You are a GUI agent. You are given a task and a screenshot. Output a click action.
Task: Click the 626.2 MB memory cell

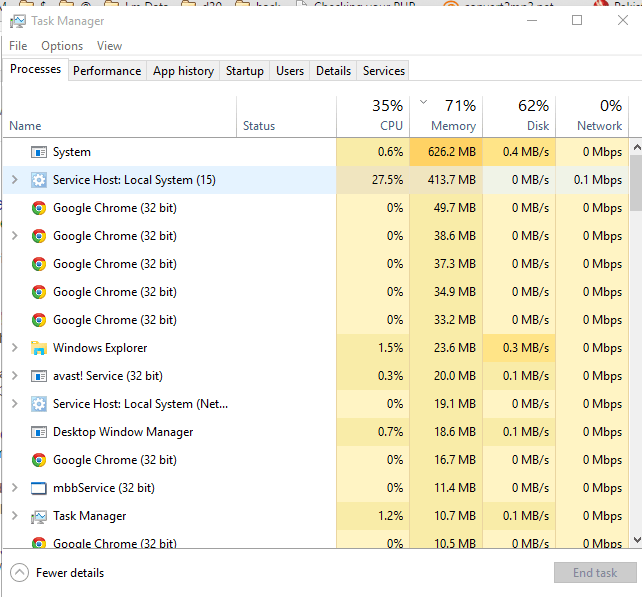(446, 152)
